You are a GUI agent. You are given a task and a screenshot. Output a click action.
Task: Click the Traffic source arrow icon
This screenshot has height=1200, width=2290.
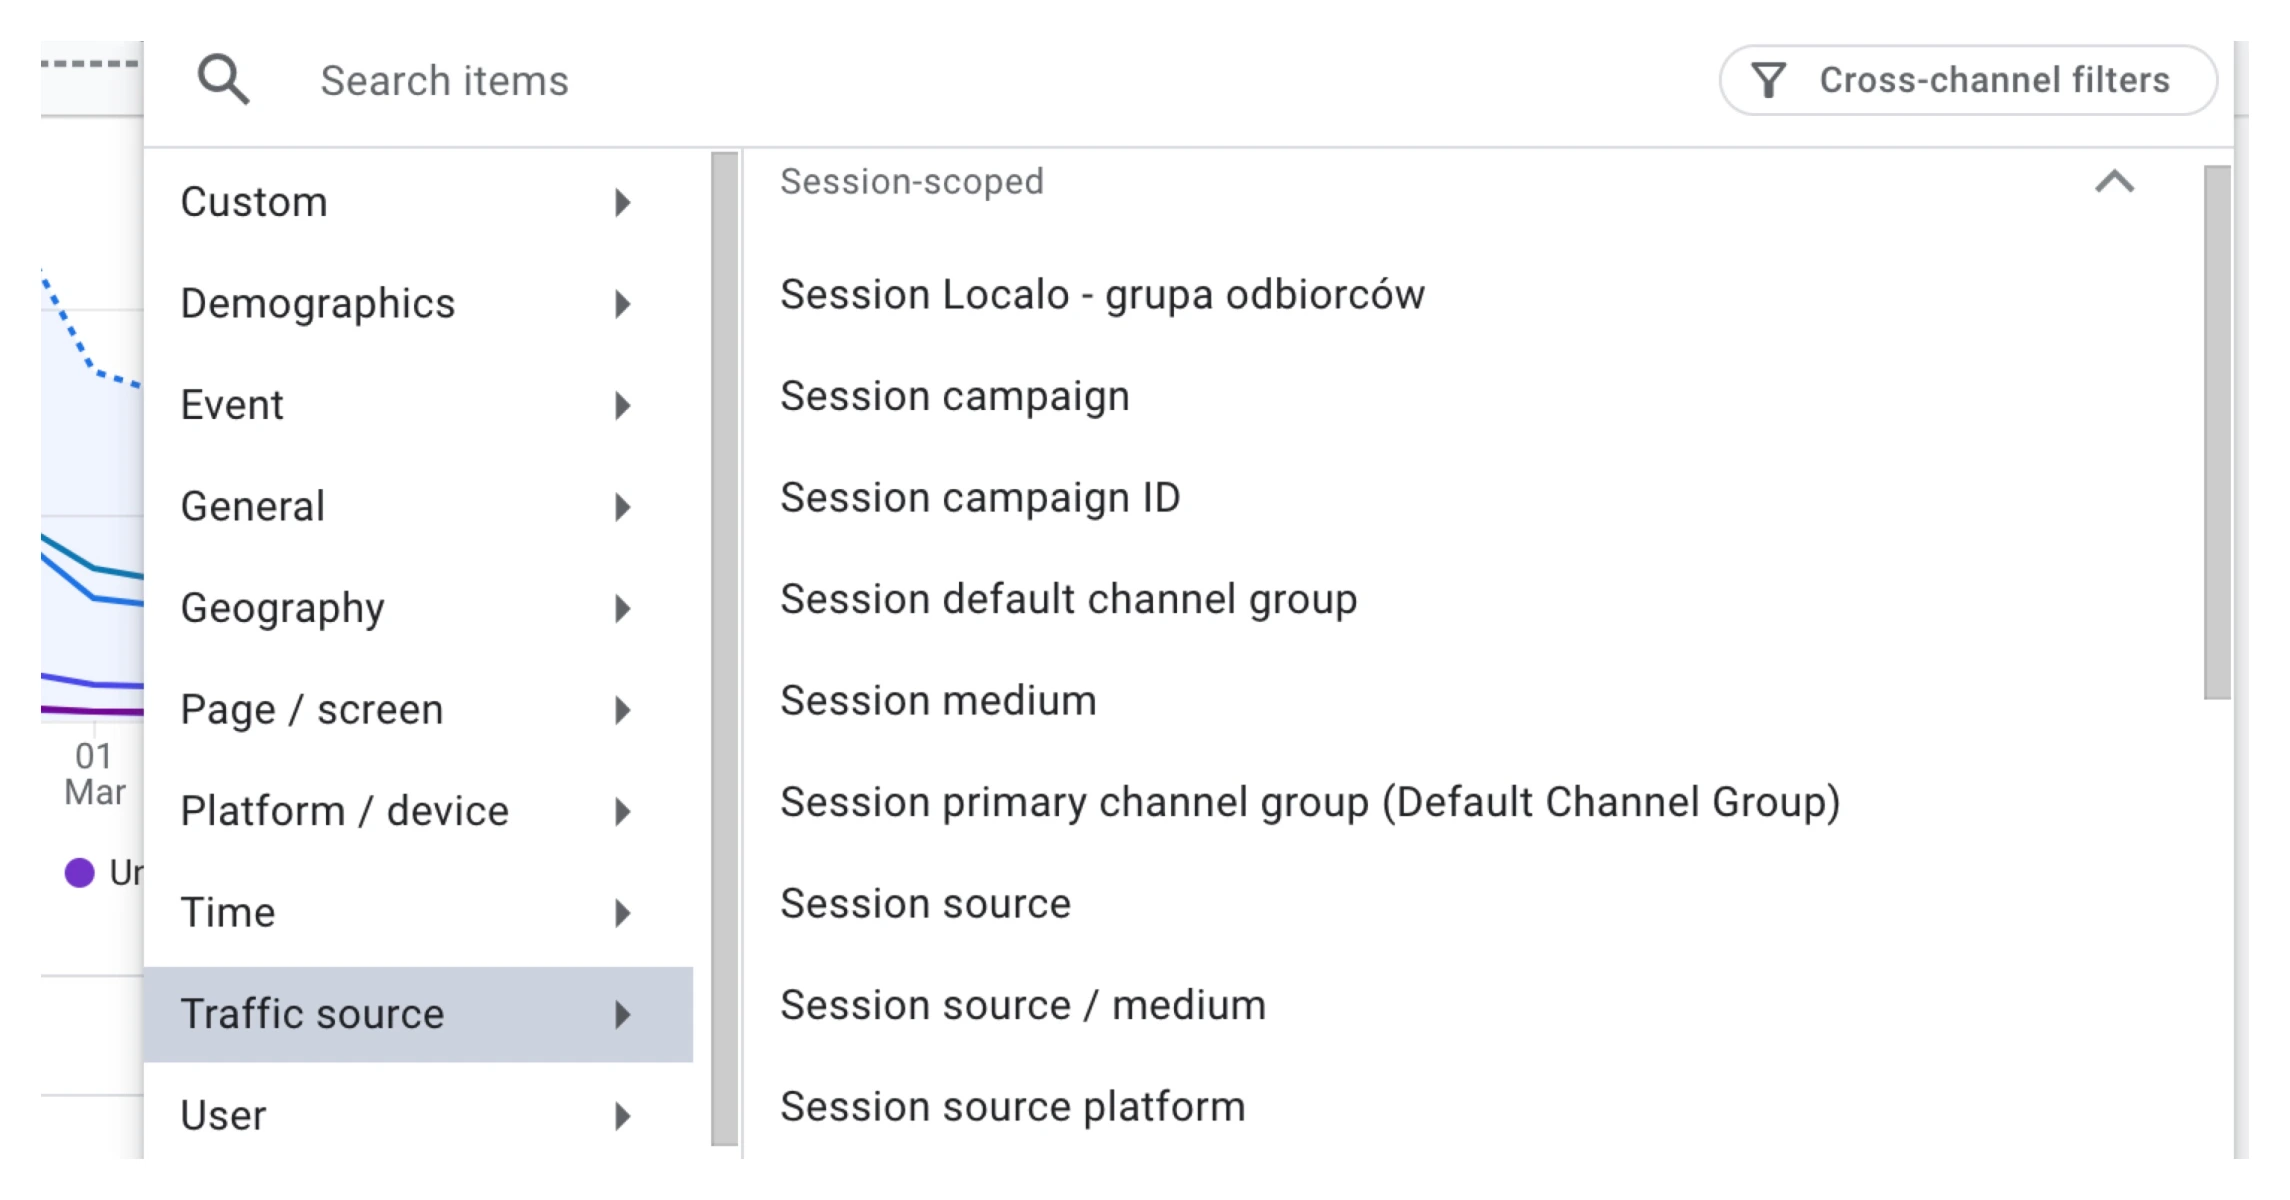coord(622,1014)
